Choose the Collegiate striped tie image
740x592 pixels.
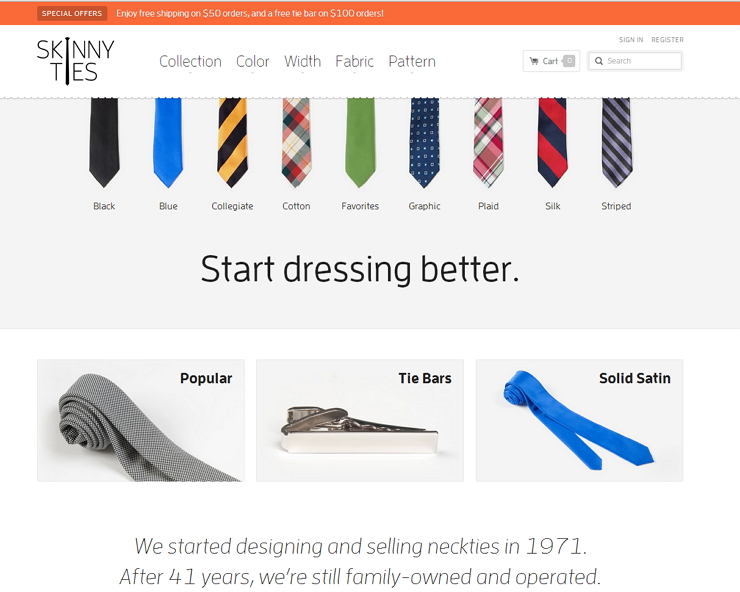pyautogui.click(x=232, y=143)
